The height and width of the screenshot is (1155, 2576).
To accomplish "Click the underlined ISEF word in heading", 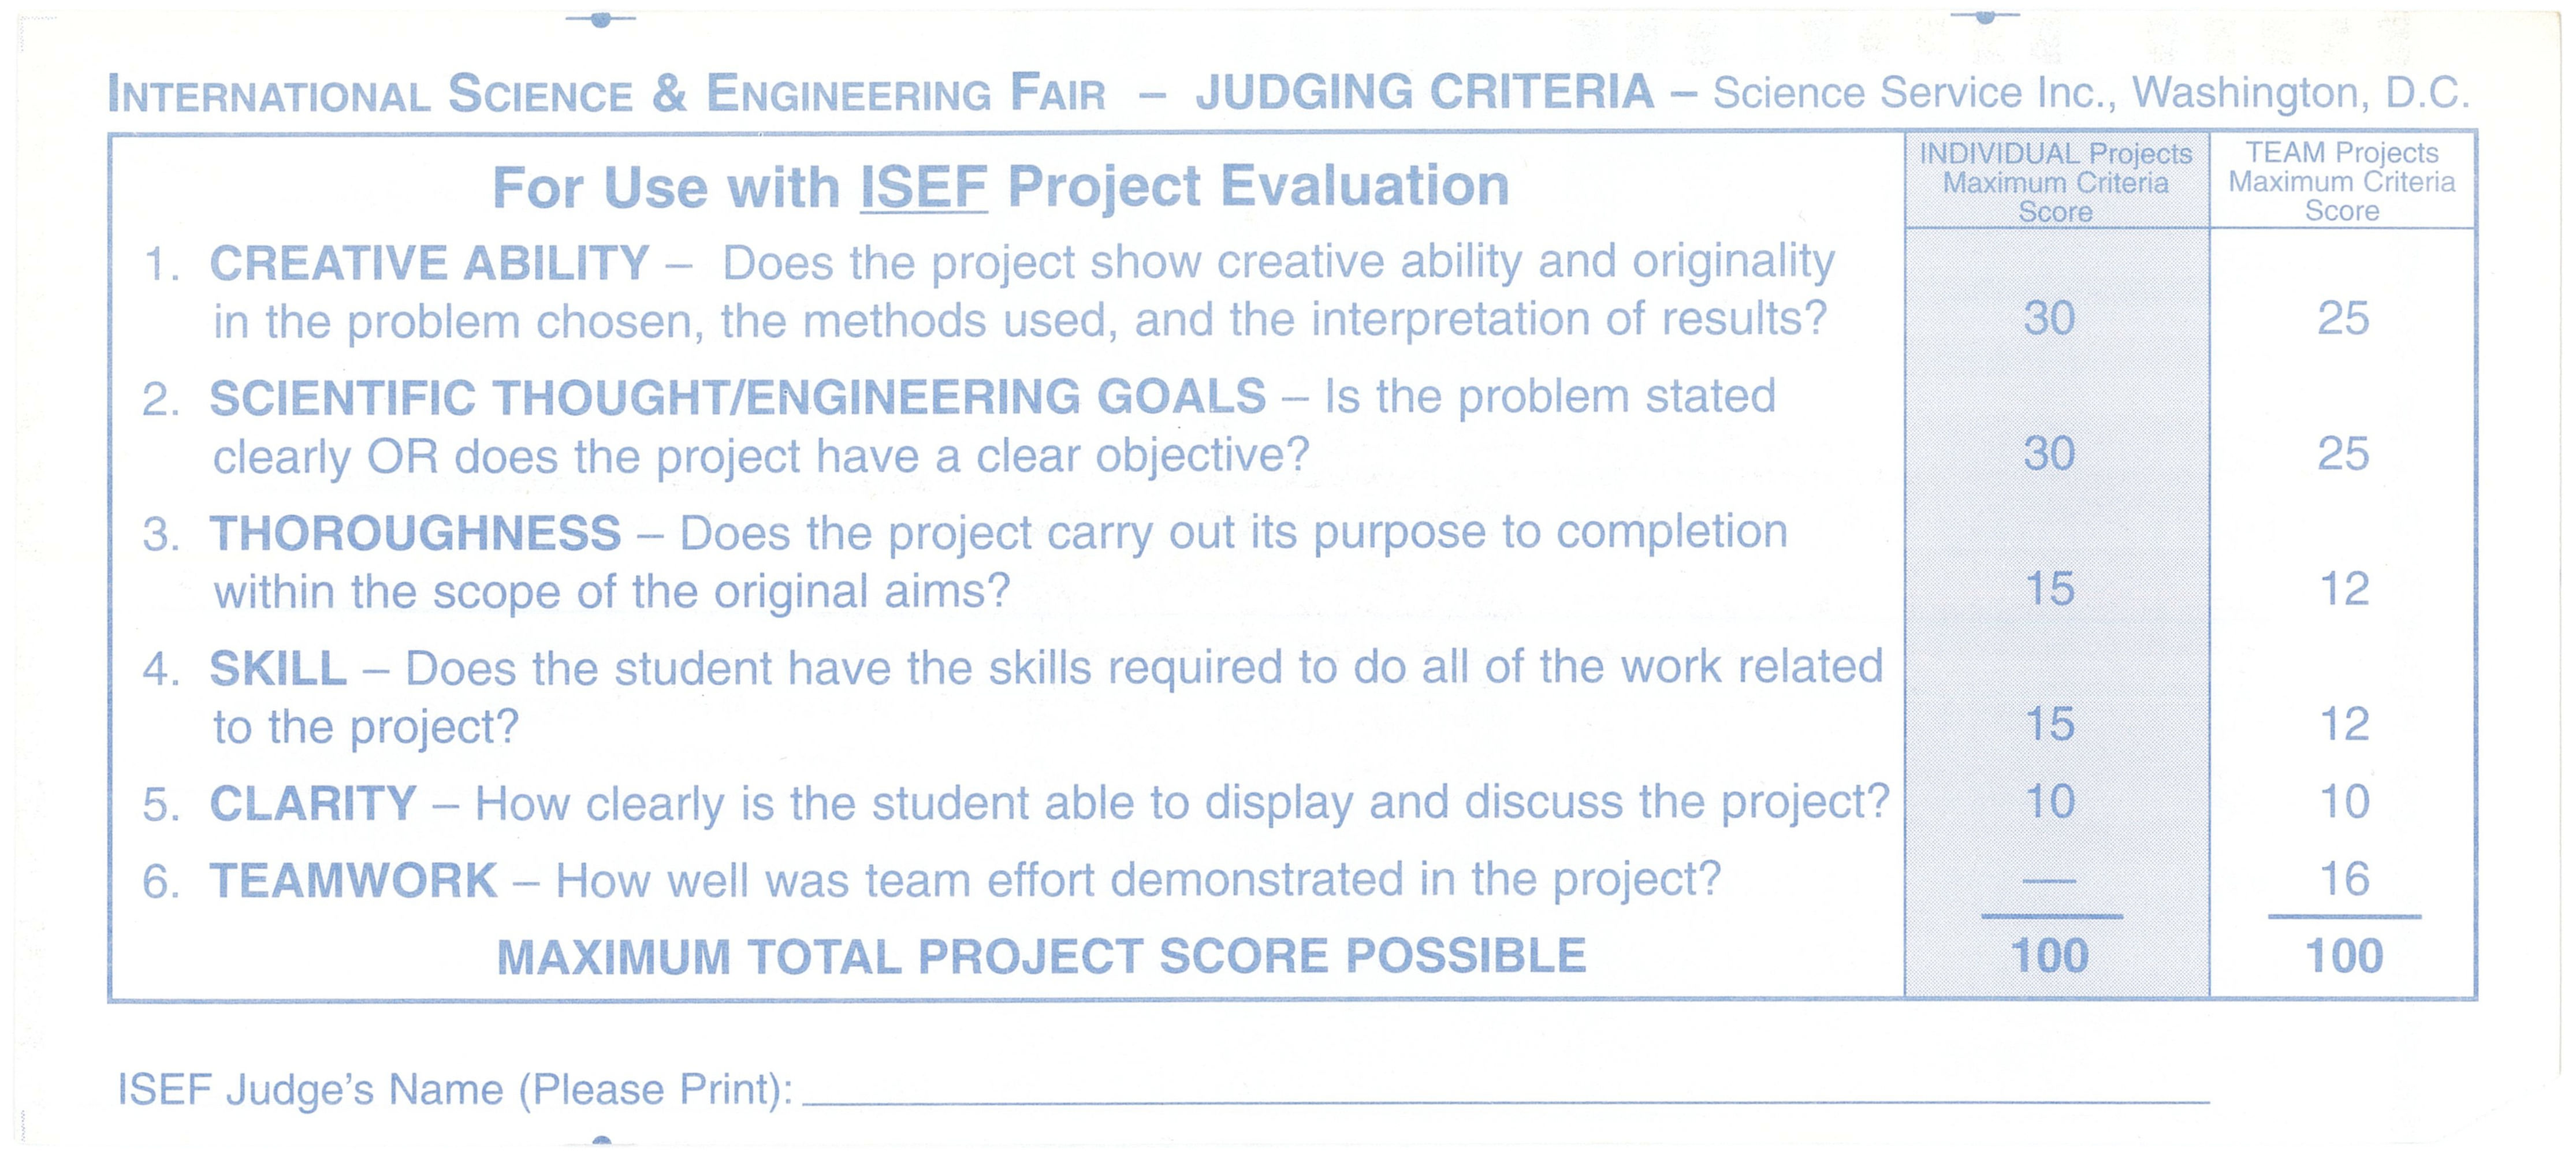I will (923, 187).
